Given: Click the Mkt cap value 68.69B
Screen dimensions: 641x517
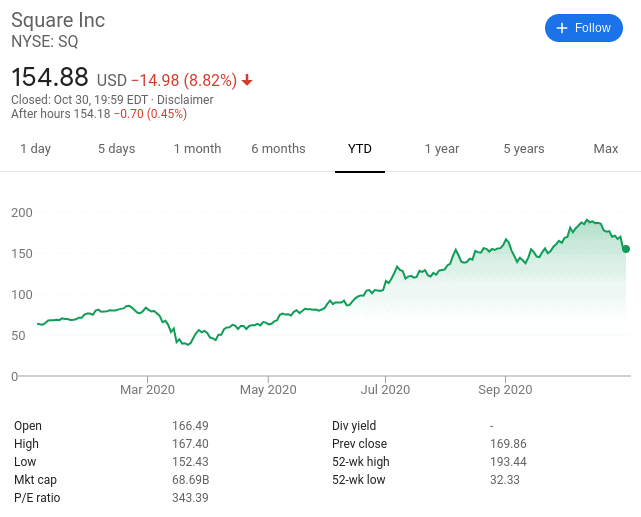Looking at the screenshot, I should click(191, 479).
